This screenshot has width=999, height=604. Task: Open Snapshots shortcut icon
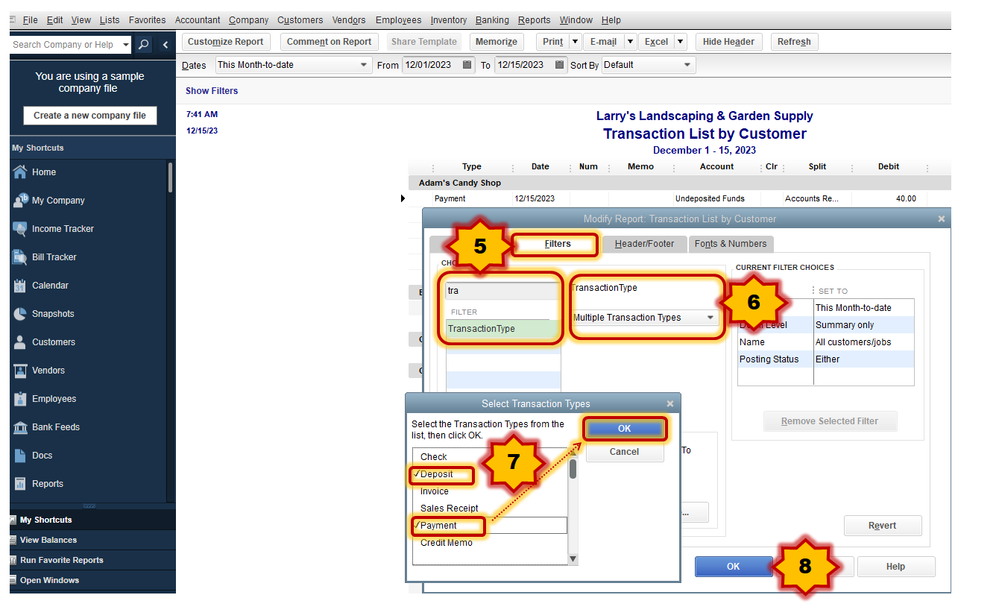(x=20, y=314)
